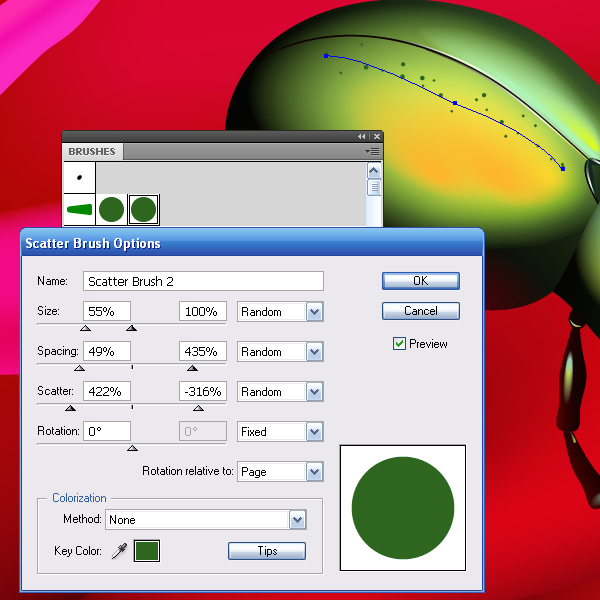Click the active Rotation field showing 0°

[x=107, y=431]
